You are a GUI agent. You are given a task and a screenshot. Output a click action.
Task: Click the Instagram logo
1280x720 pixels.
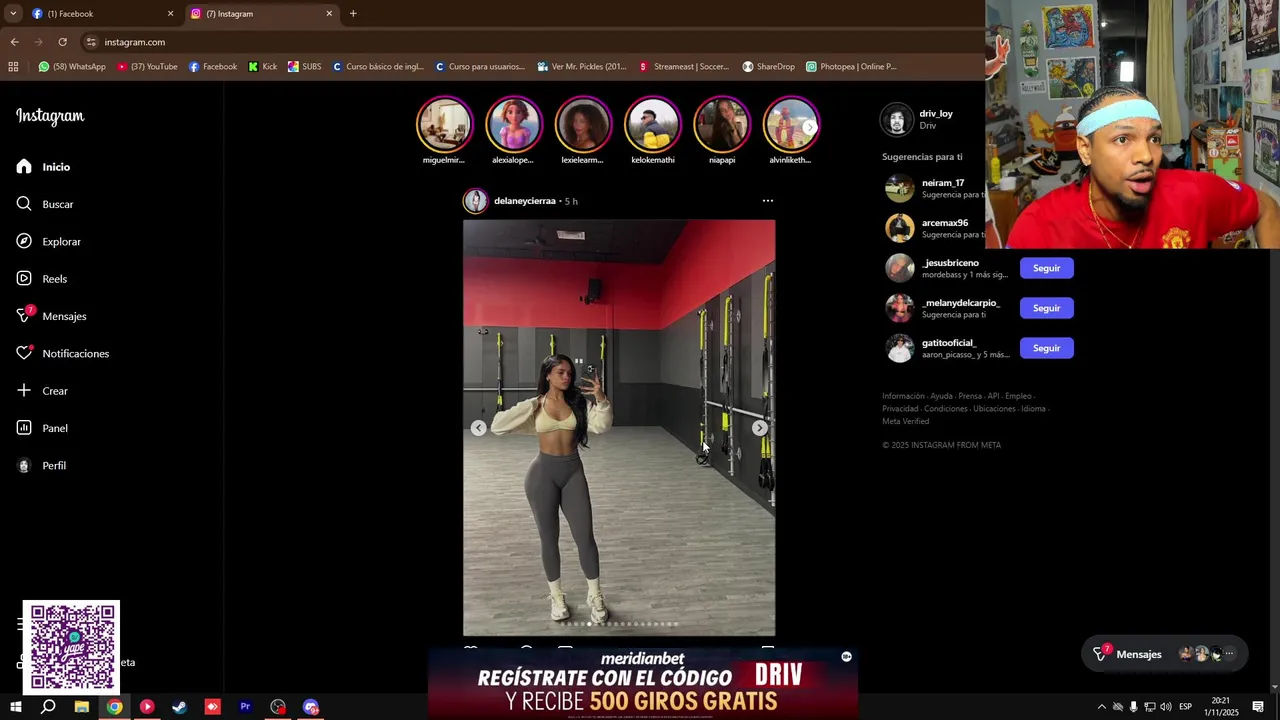tap(50, 116)
